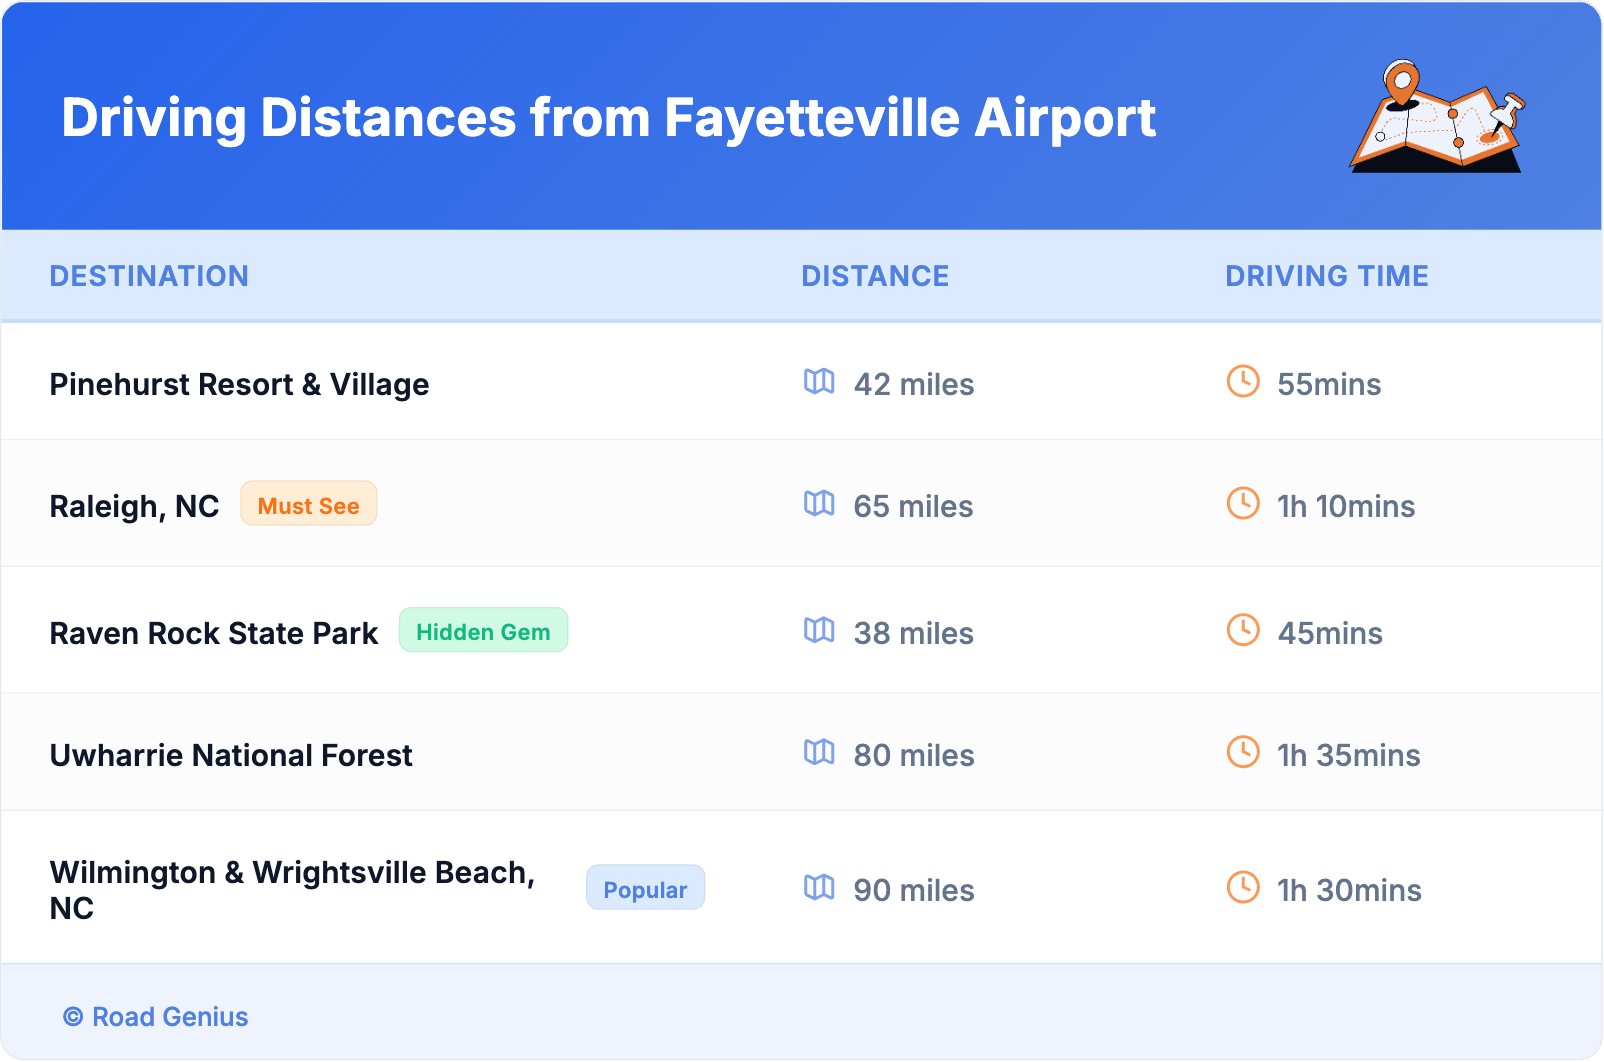This screenshot has height=1062, width=1604.
Task: Click the Destination column header
Action: (x=149, y=276)
